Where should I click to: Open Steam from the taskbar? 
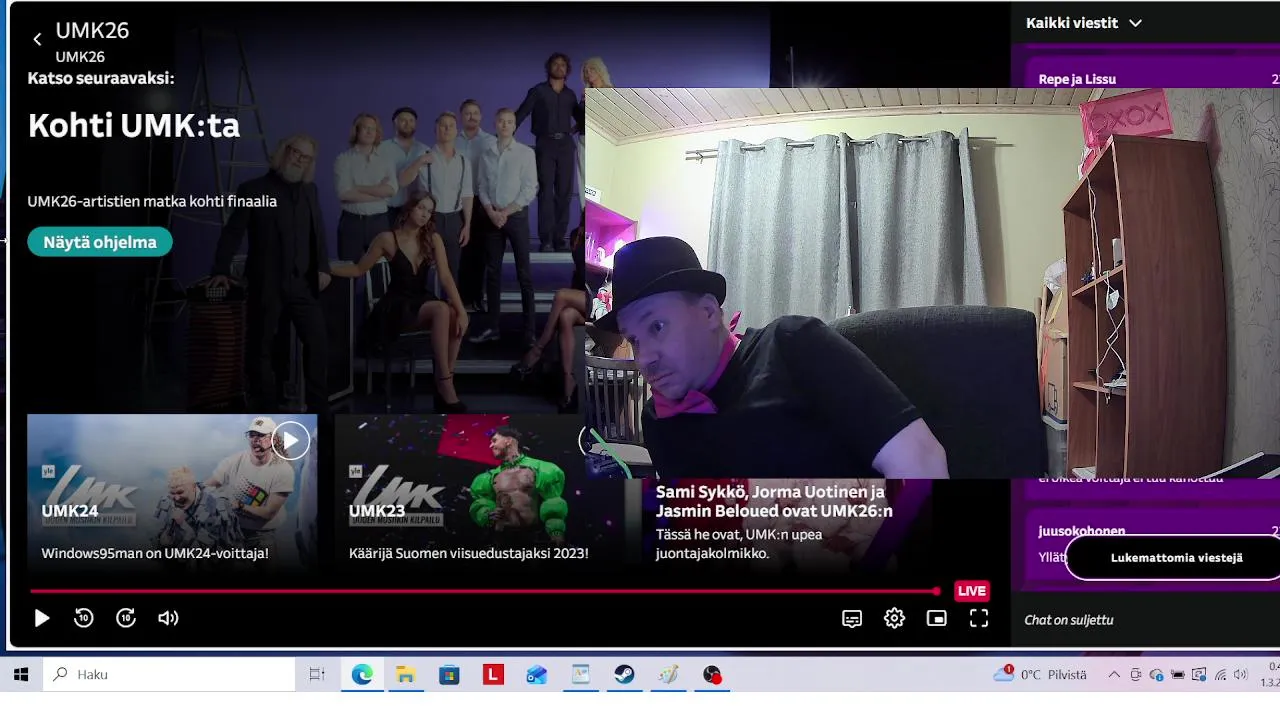point(625,675)
